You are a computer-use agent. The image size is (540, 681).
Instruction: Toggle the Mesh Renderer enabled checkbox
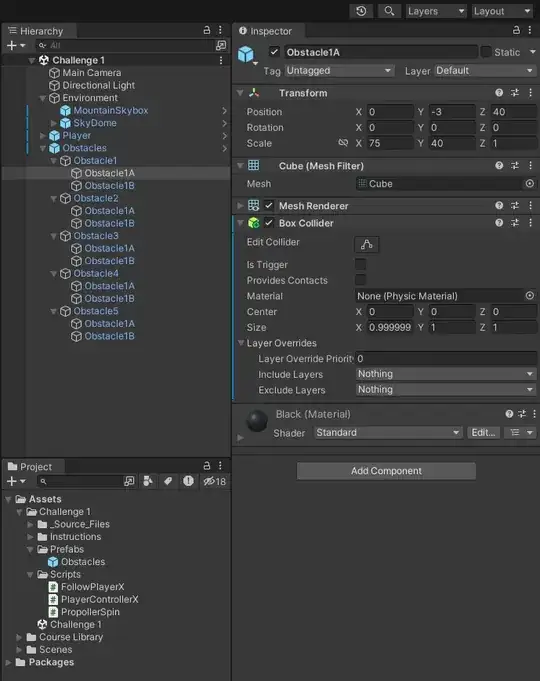pyautogui.click(x=269, y=205)
